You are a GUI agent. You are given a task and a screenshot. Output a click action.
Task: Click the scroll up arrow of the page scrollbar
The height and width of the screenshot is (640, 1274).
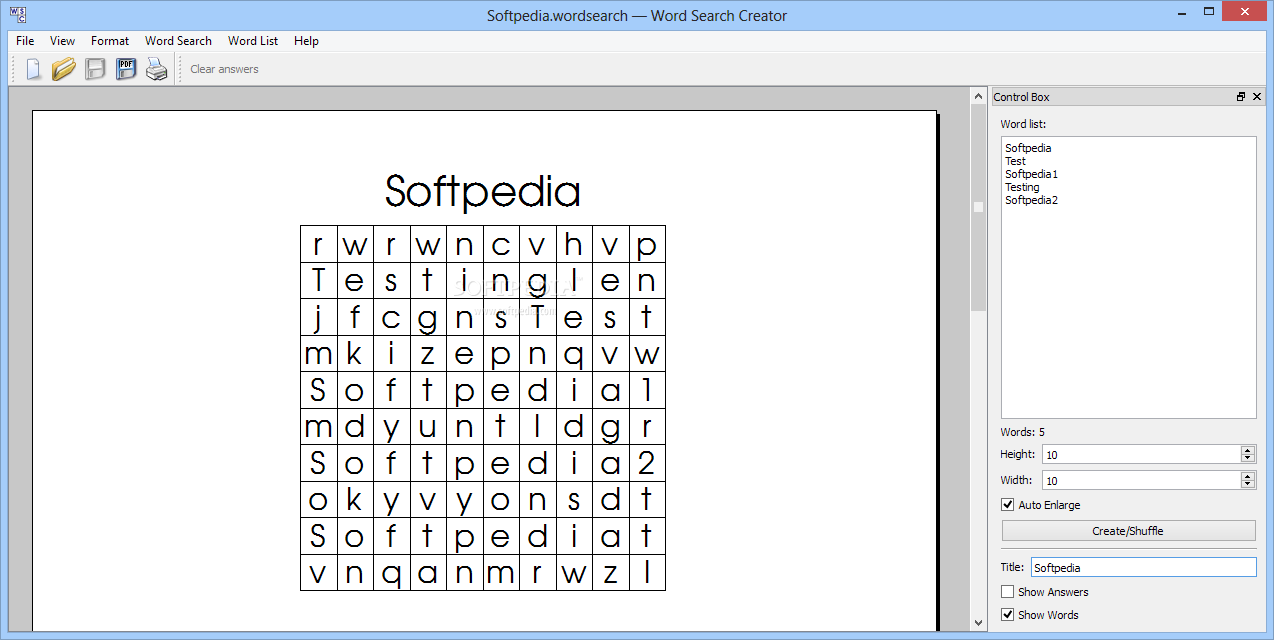coord(978,96)
